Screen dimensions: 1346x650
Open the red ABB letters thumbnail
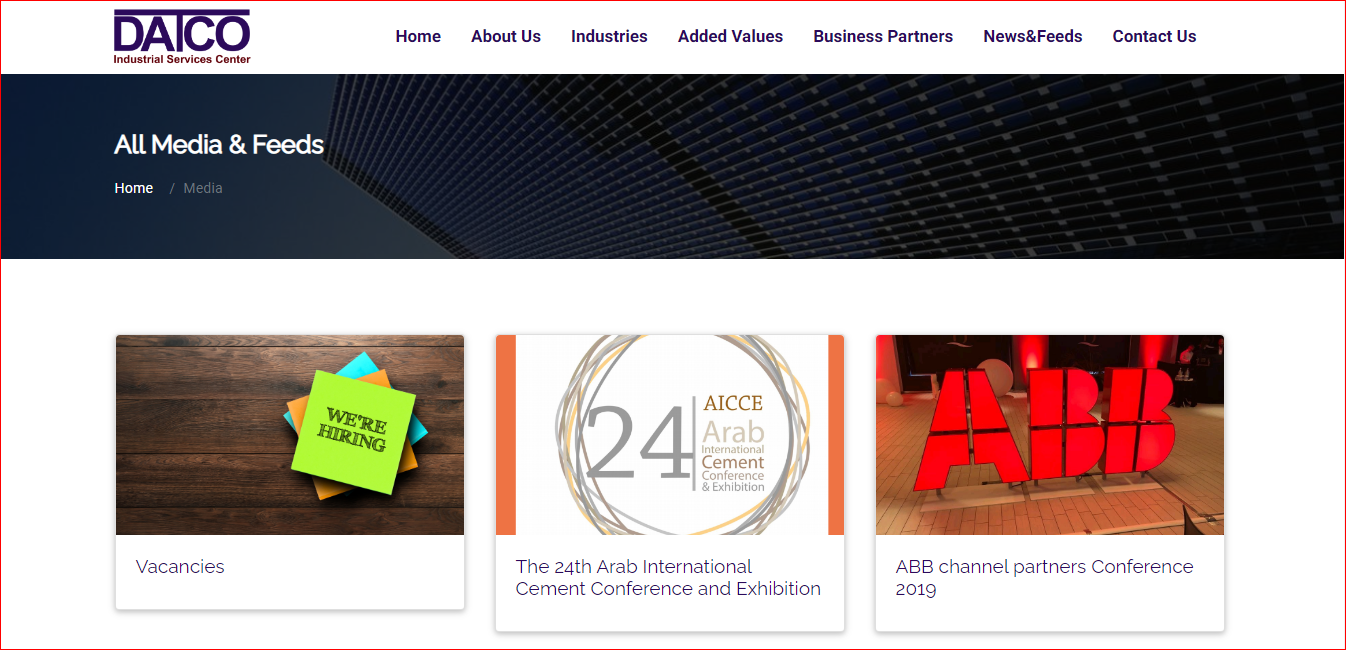click(1050, 435)
